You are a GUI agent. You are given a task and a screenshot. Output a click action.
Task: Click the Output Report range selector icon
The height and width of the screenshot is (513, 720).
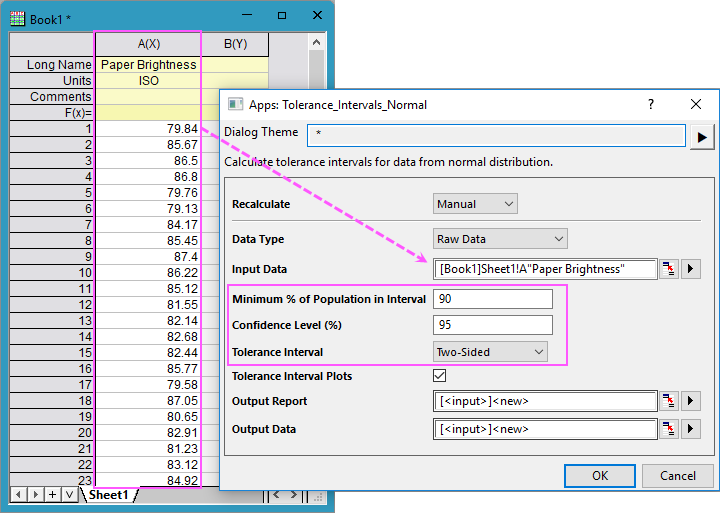(669, 402)
